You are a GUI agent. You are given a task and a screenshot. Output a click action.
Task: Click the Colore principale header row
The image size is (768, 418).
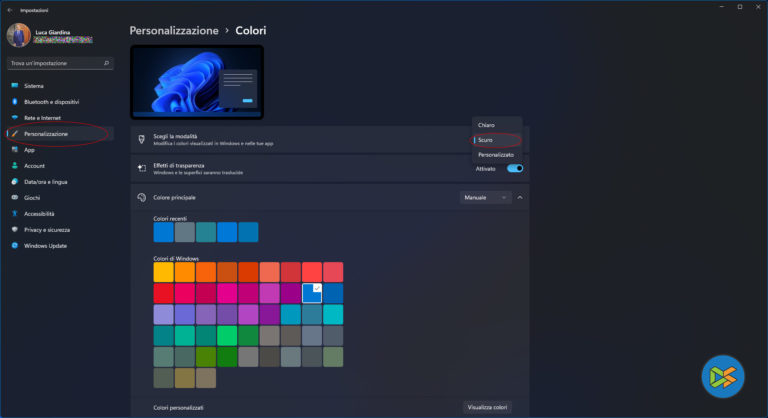[330, 197]
